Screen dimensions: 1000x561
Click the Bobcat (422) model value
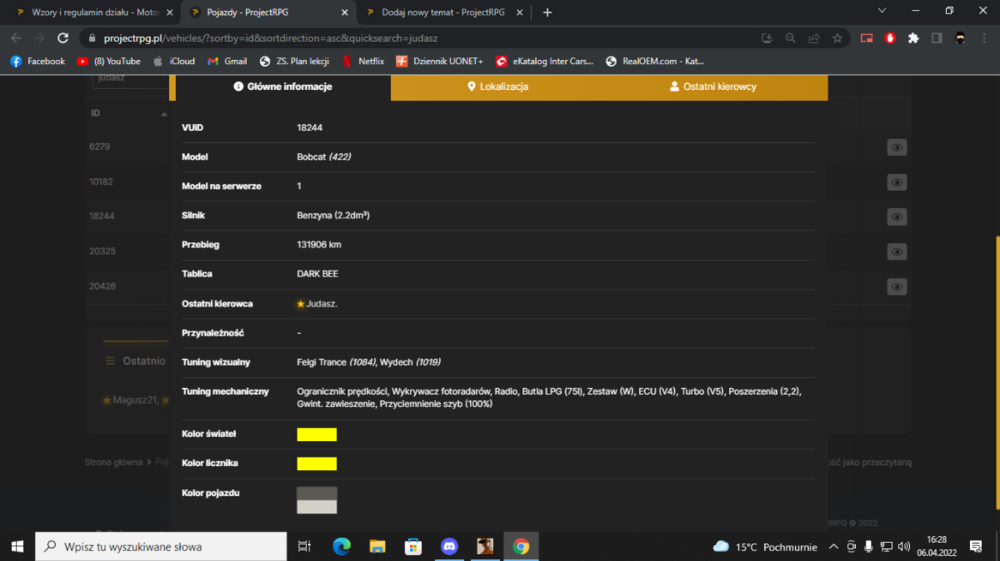tap(324, 157)
